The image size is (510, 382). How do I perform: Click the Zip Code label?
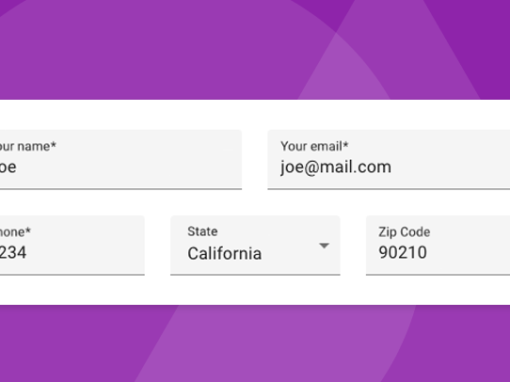[x=404, y=232]
